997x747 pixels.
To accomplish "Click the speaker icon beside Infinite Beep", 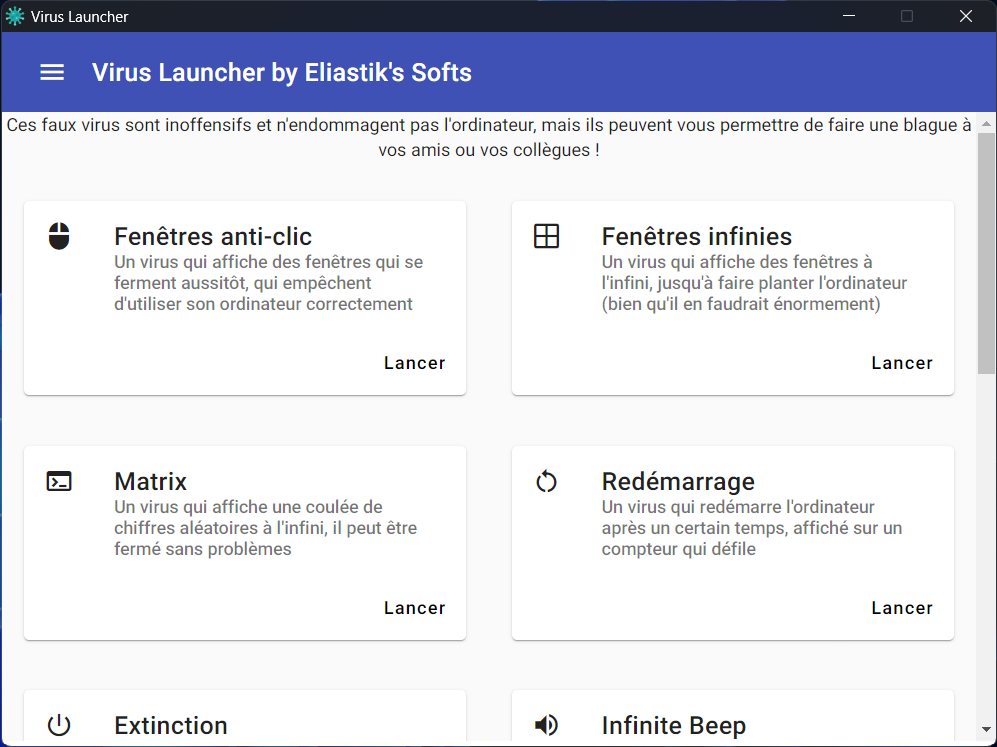I will pyautogui.click(x=546, y=725).
